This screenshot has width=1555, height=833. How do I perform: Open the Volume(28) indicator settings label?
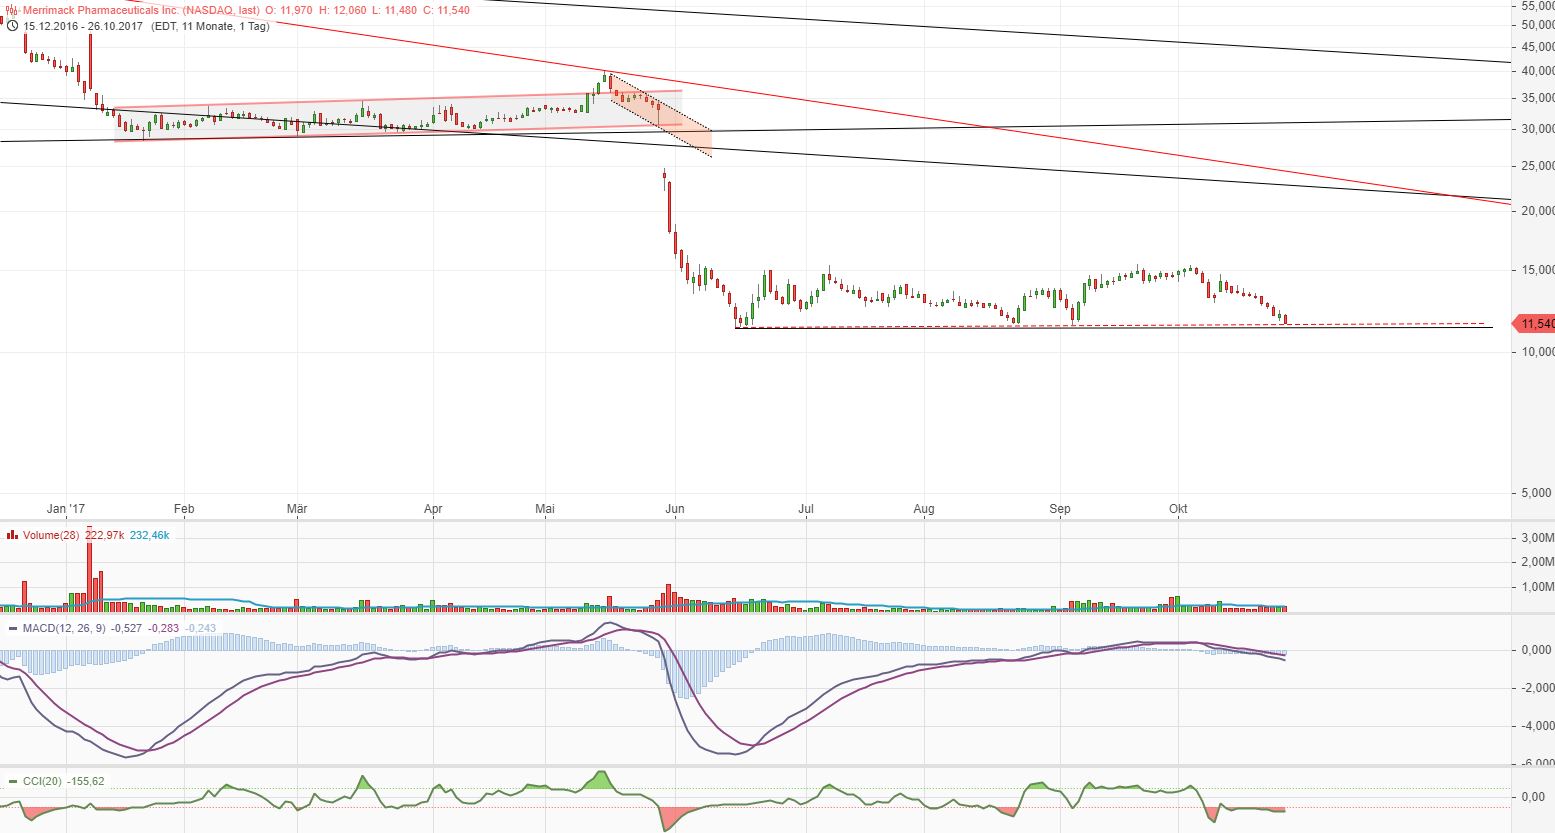(x=50, y=535)
